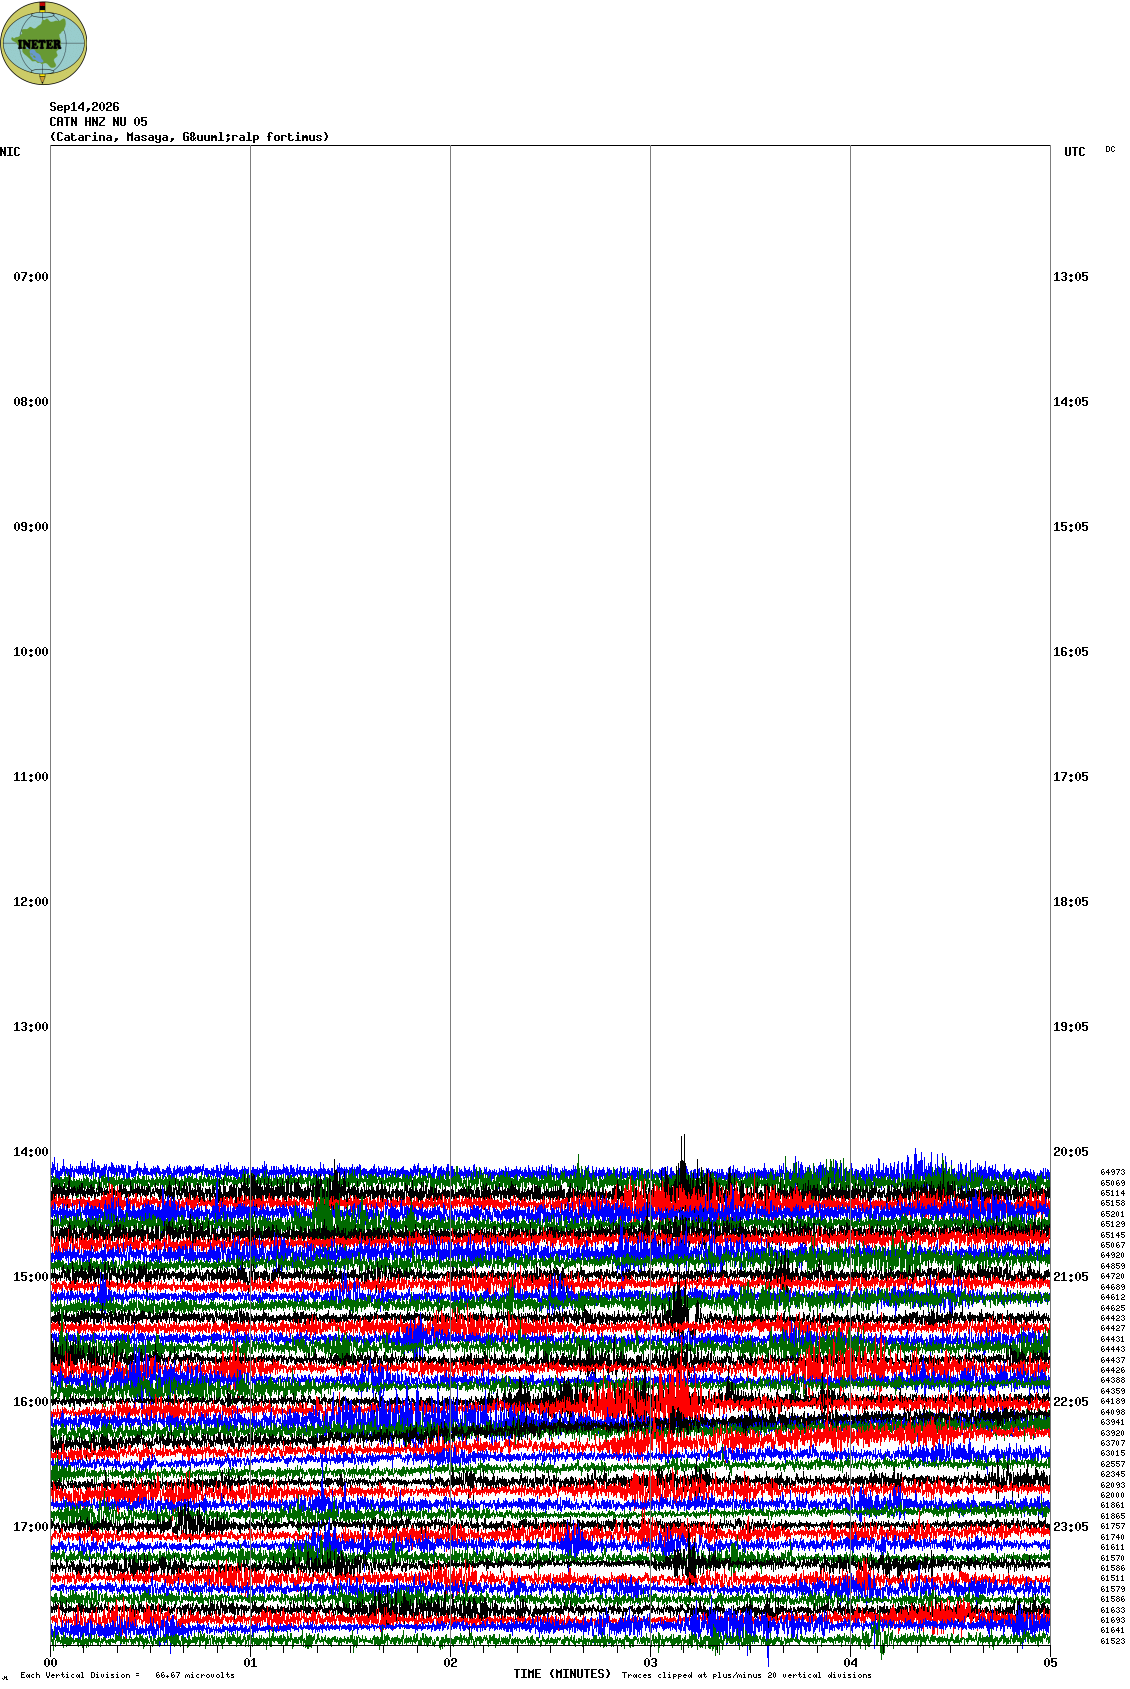Select the 23:05 UTC time marker
The width and height of the screenshot is (1130, 1689).
coord(1071,1527)
